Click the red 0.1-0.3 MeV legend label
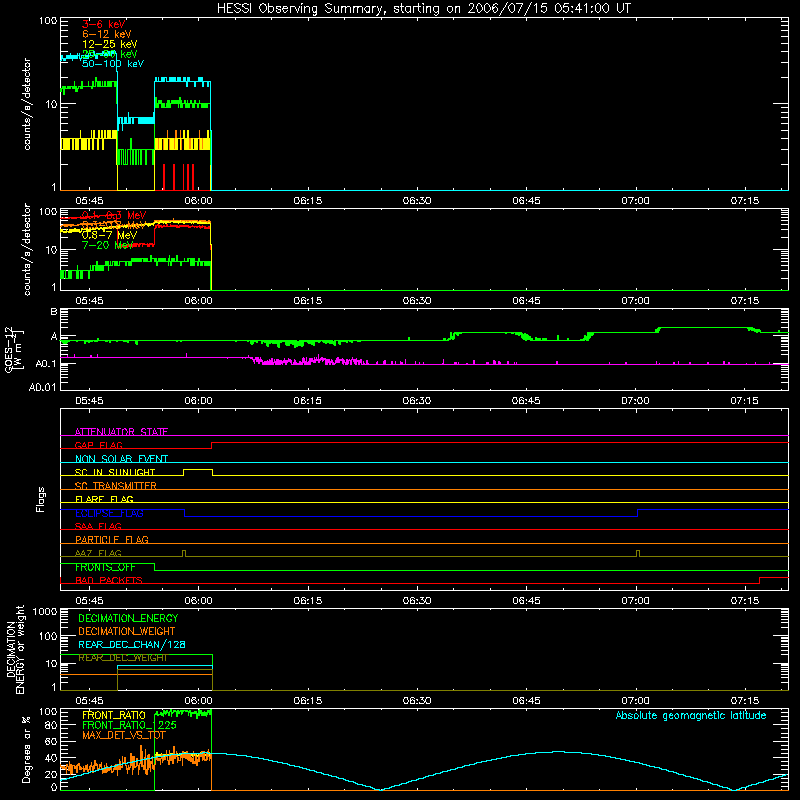Image resolution: width=800 pixels, height=800 pixels. click(x=114, y=215)
